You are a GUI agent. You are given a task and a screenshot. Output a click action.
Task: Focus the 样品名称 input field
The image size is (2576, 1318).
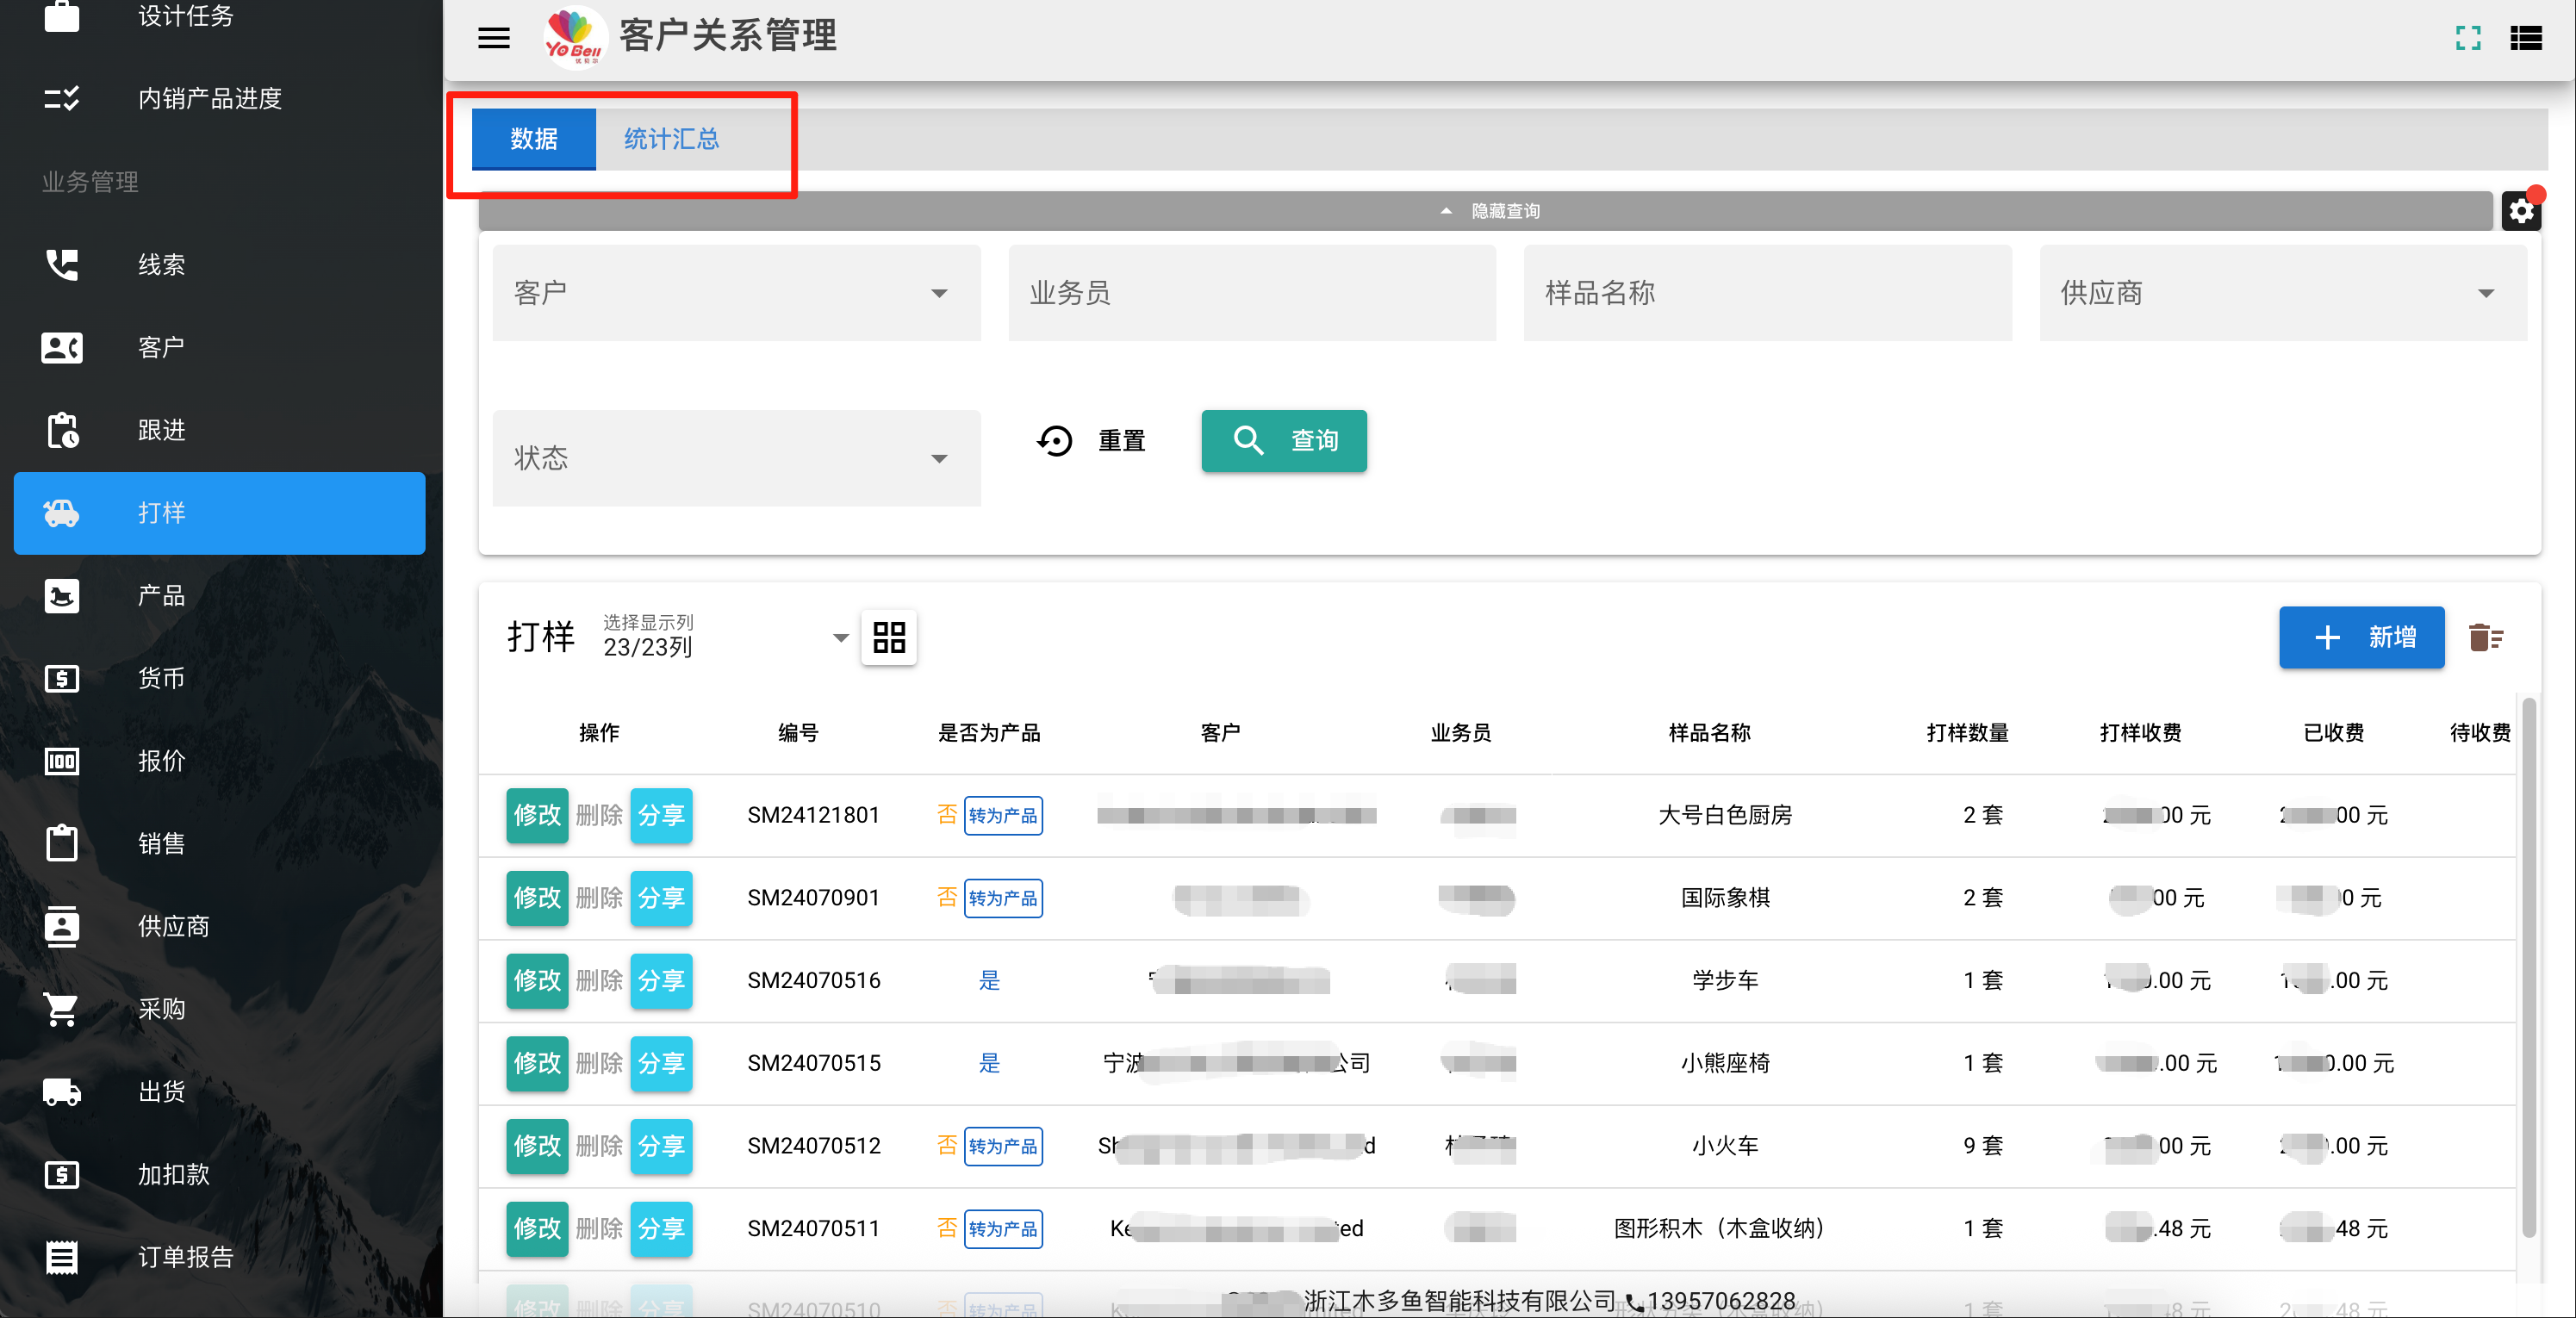point(1767,293)
